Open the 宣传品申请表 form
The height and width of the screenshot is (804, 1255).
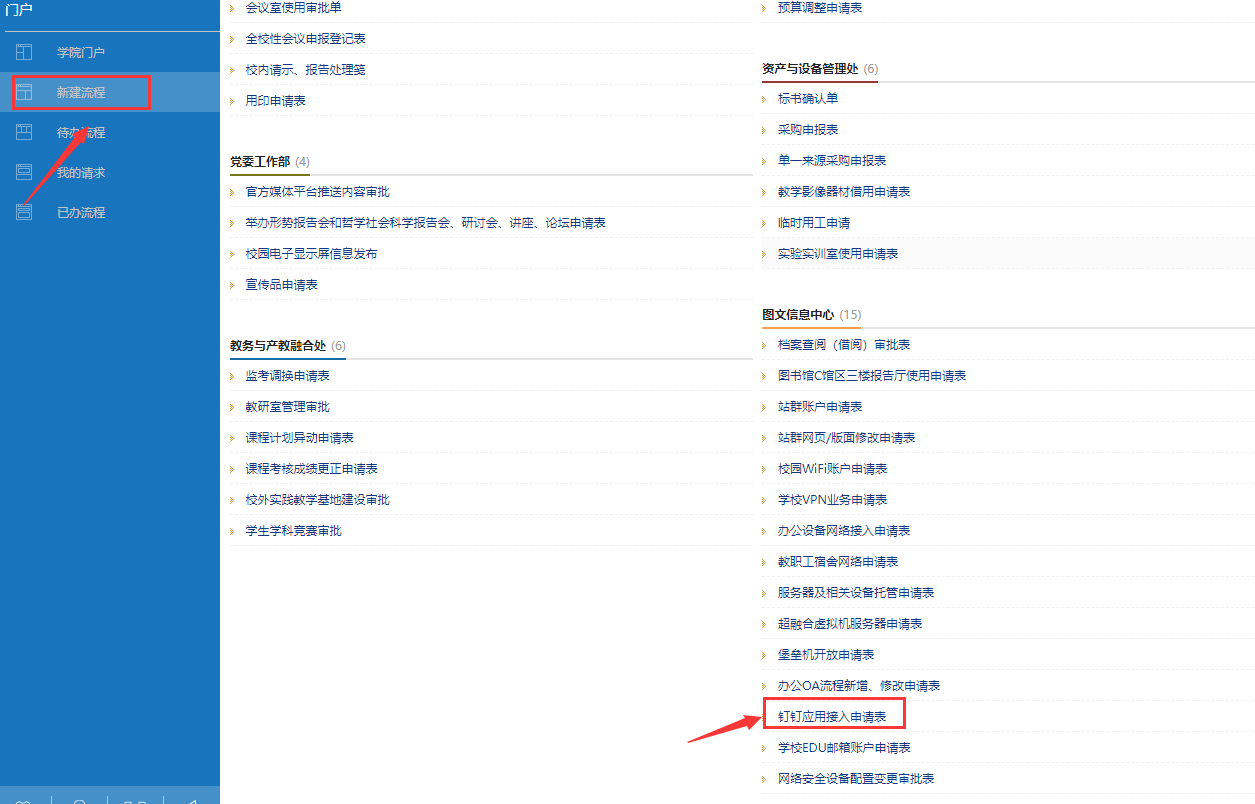click(x=281, y=284)
